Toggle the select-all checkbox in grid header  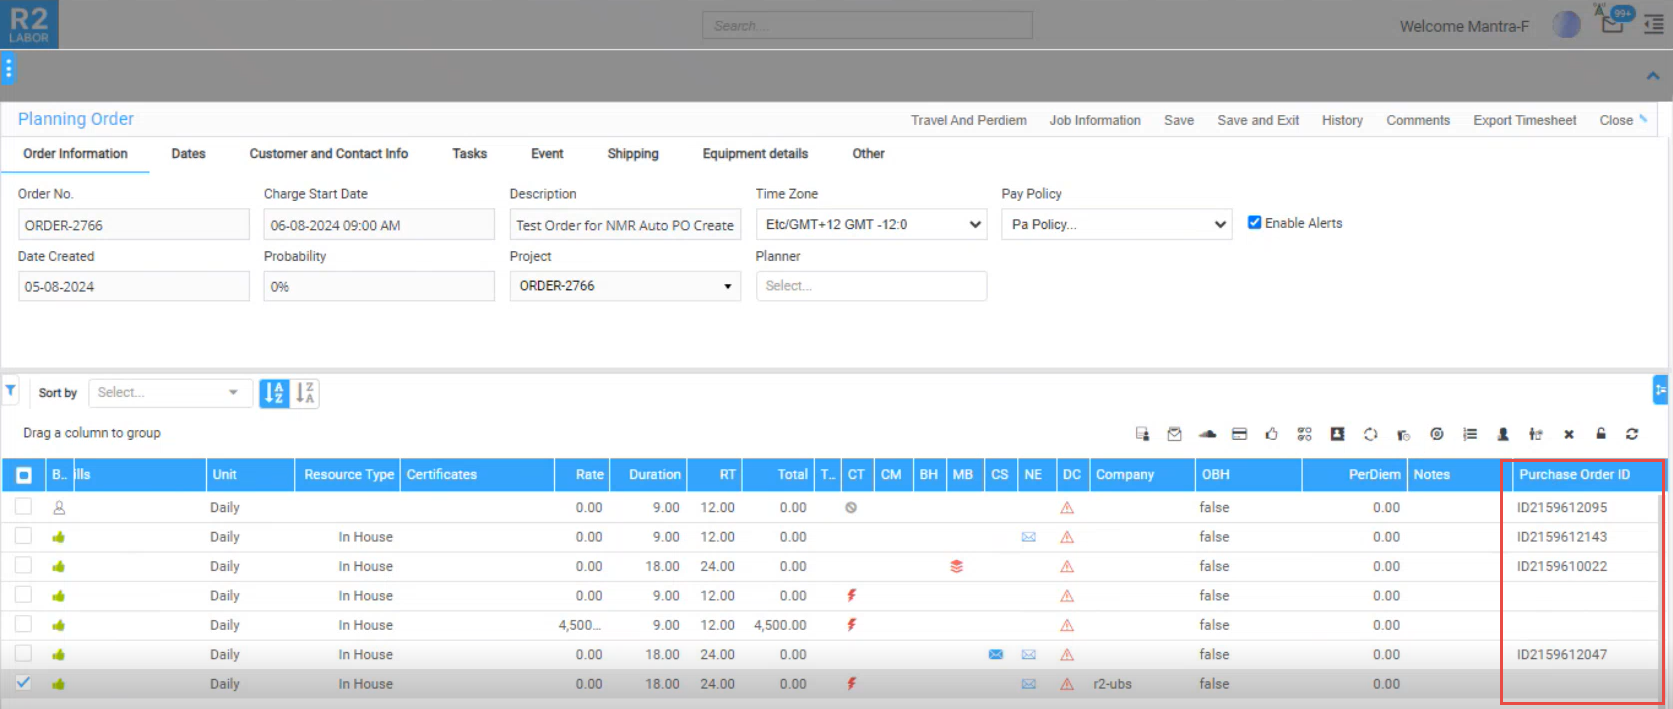[x=24, y=475]
